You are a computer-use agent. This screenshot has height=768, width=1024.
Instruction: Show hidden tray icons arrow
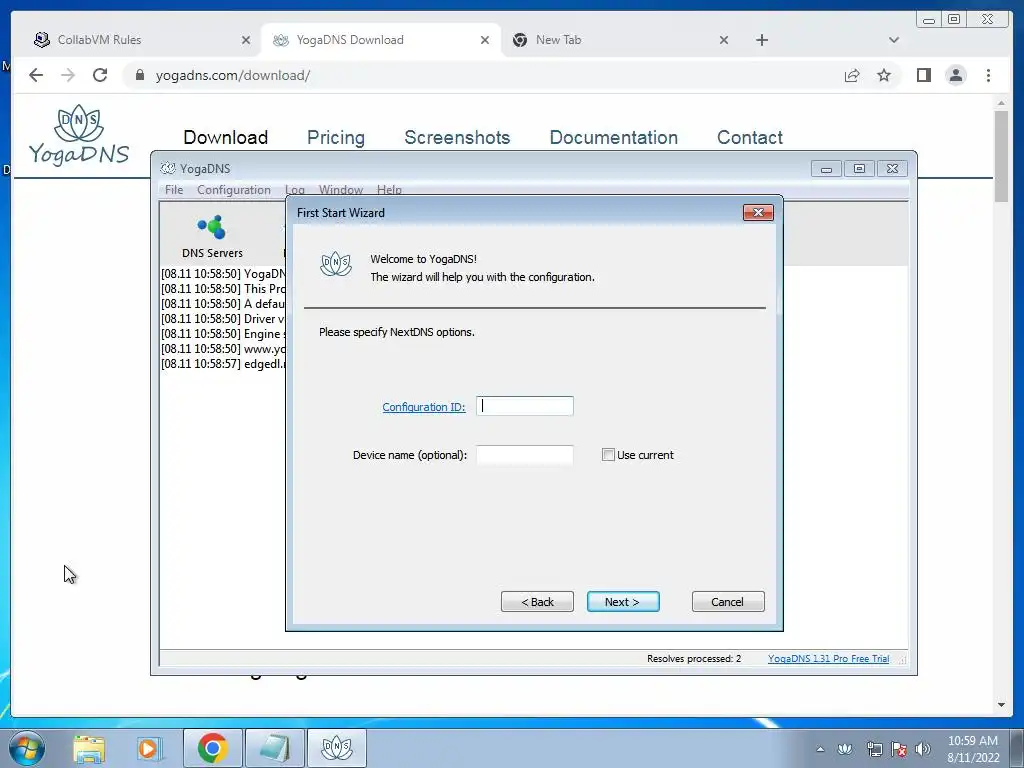pyautogui.click(x=820, y=749)
